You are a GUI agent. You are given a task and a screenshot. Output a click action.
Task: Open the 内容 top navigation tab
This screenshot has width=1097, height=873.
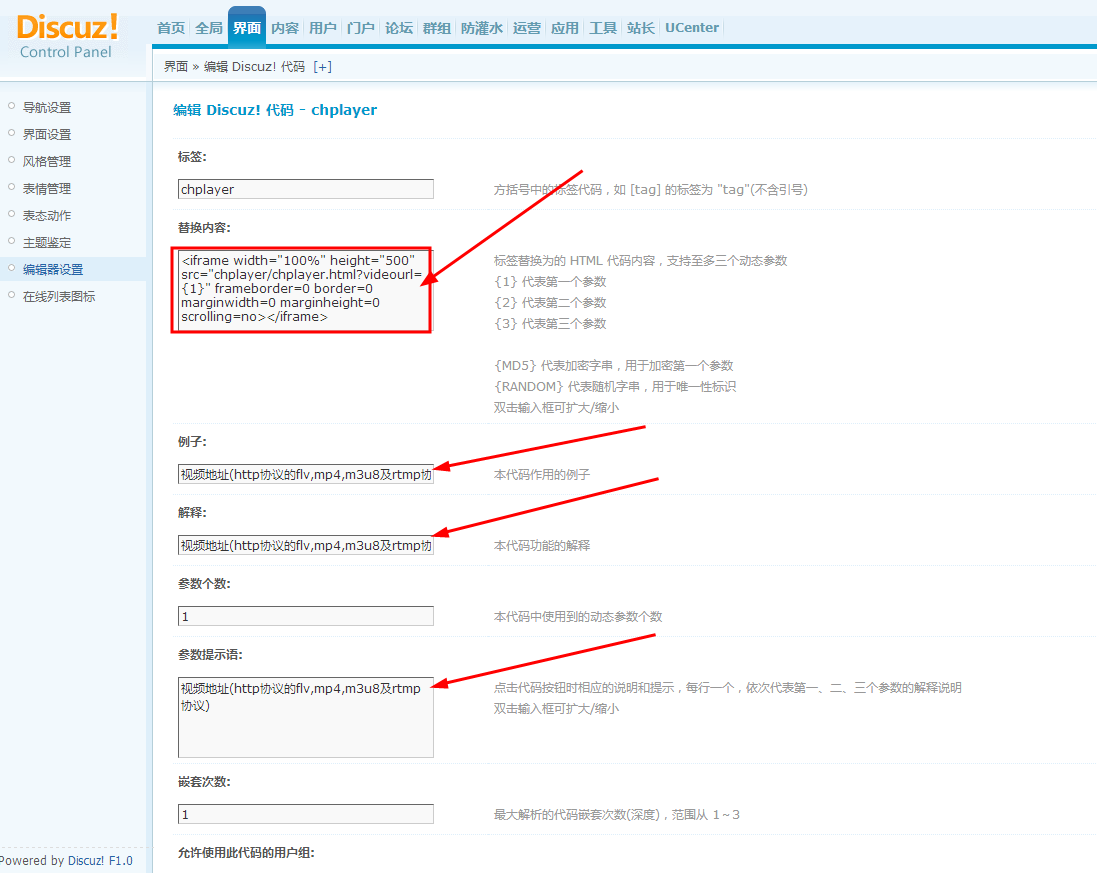pyautogui.click(x=285, y=28)
